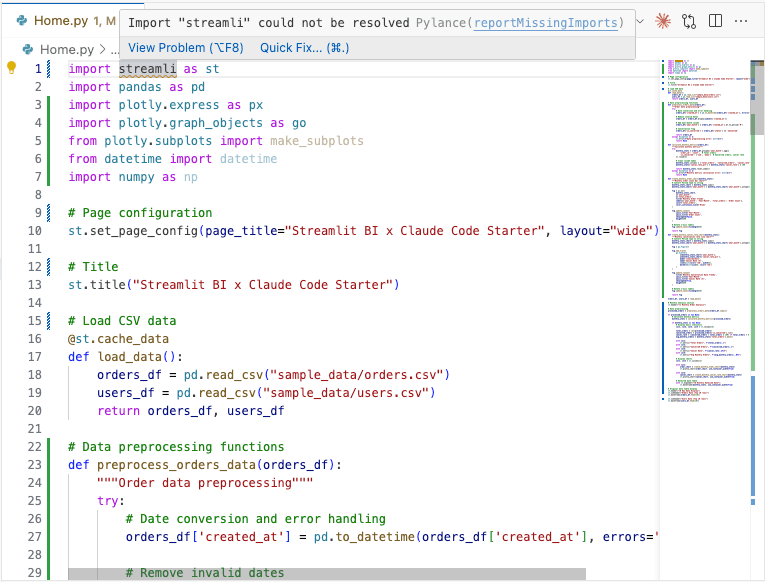Click line number 22 in the gutter

tap(36, 447)
